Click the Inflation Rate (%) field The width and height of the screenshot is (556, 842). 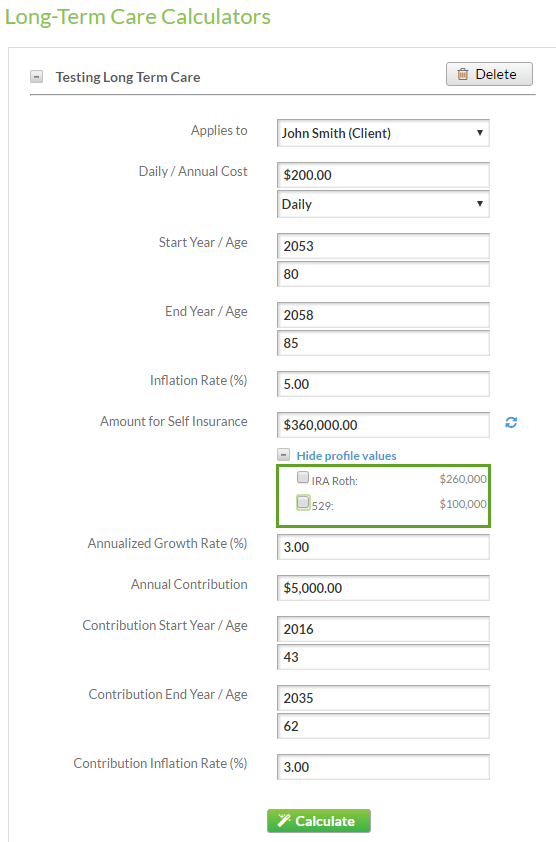tap(383, 384)
